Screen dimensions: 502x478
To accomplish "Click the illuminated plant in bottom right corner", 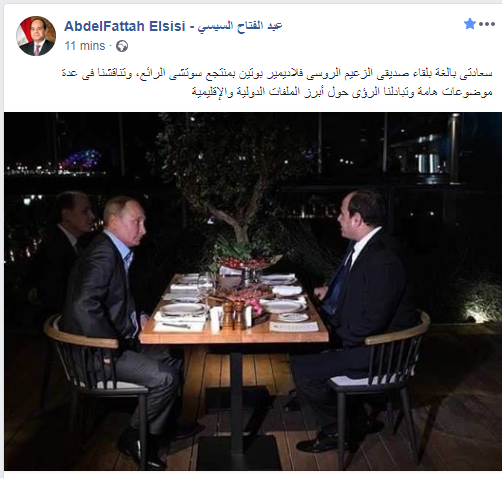I will tap(480, 302).
